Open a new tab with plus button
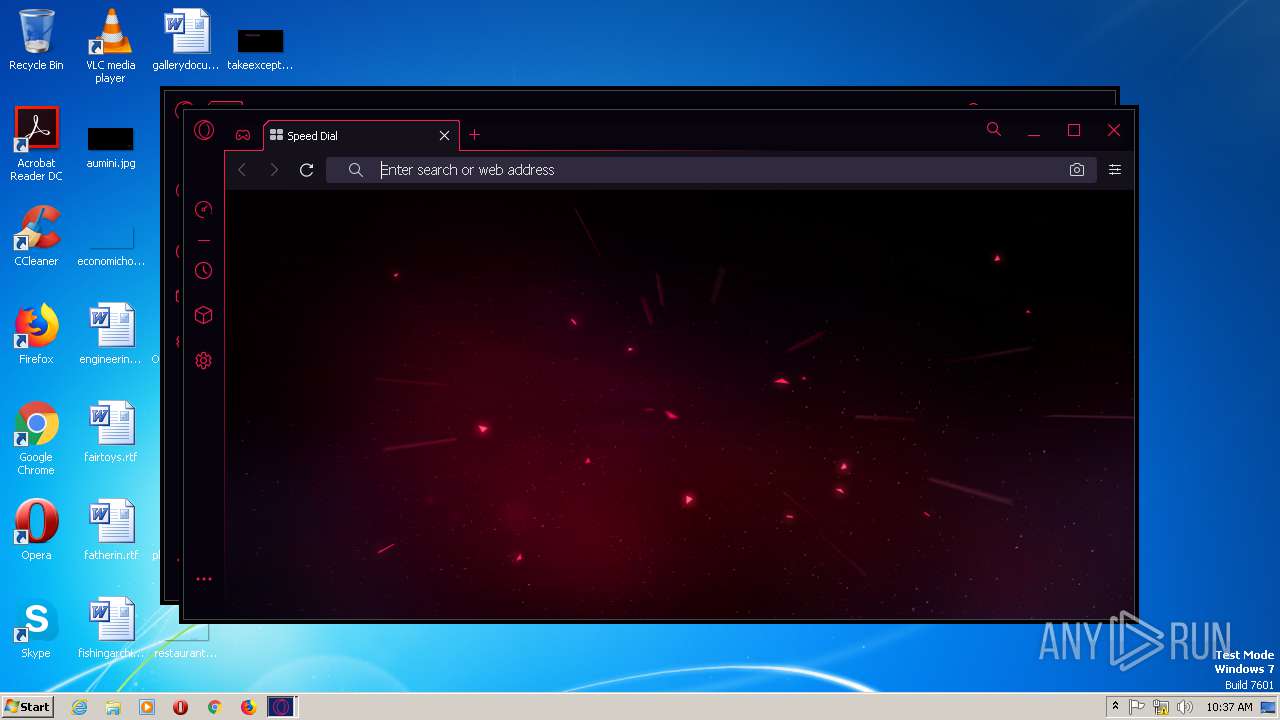The height and width of the screenshot is (720, 1280). 475,135
